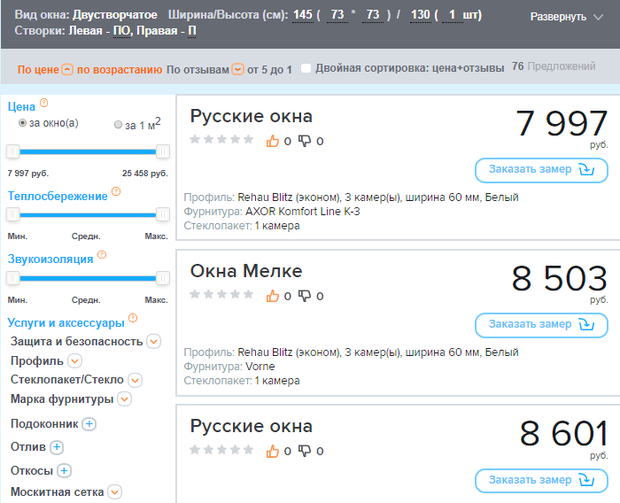Click help icon next to Звукоизоляция
This screenshot has width=620, height=503.
click(102, 255)
